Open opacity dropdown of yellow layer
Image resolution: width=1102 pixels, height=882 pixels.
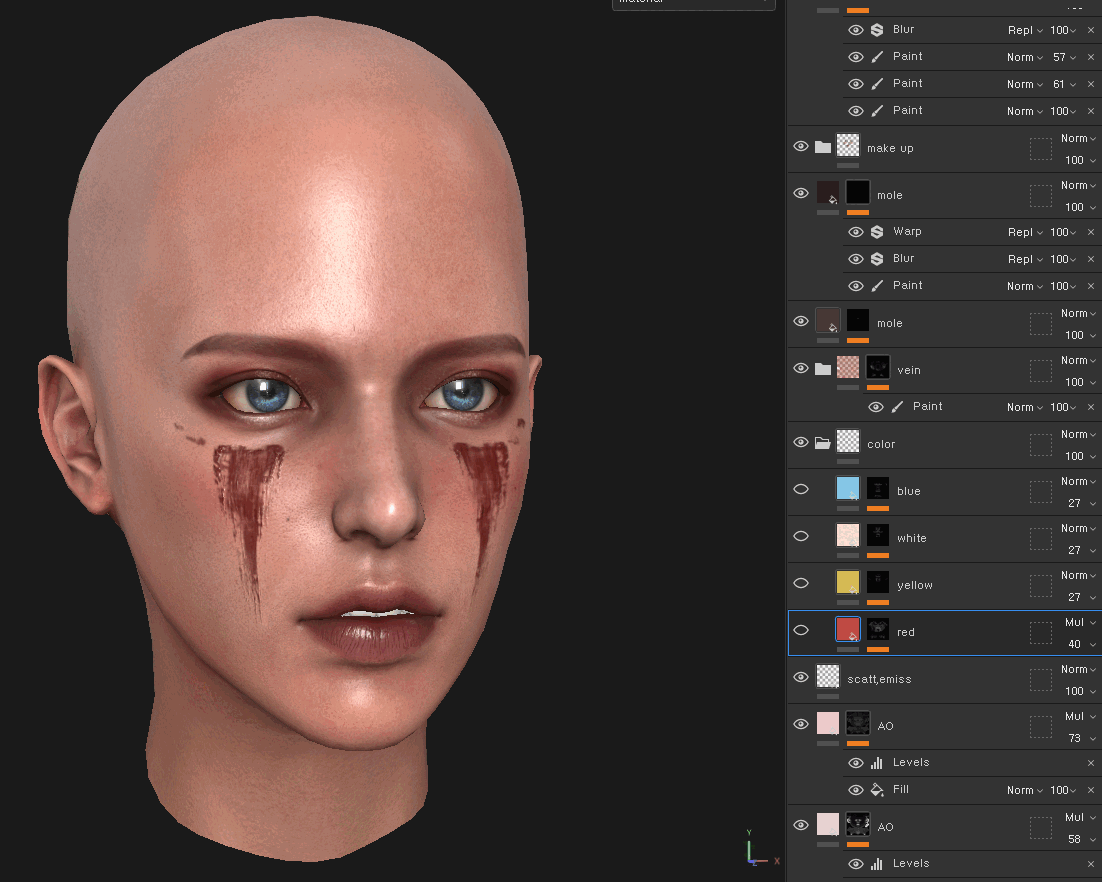(x=1078, y=597)
